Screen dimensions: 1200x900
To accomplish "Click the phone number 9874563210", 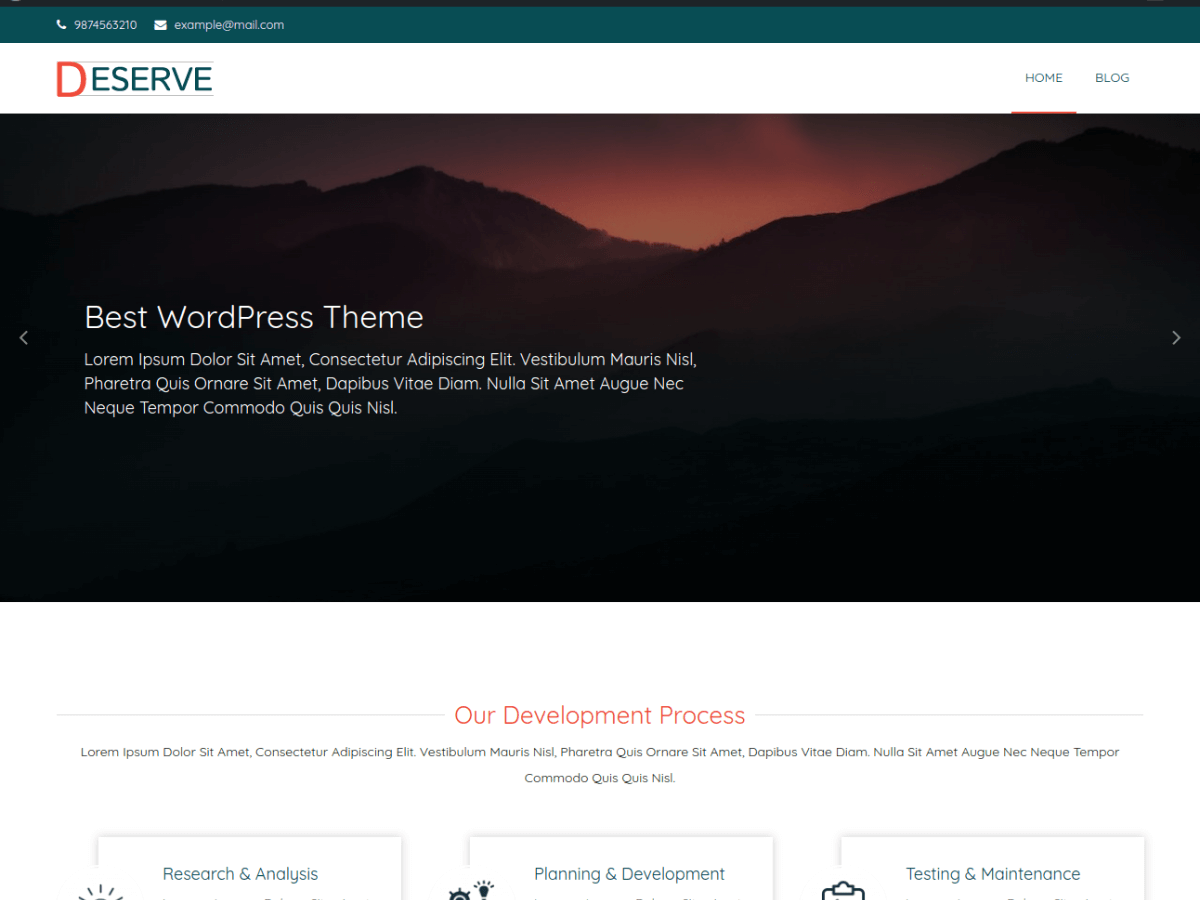I will pyautogui.click(x=105, y=25).
